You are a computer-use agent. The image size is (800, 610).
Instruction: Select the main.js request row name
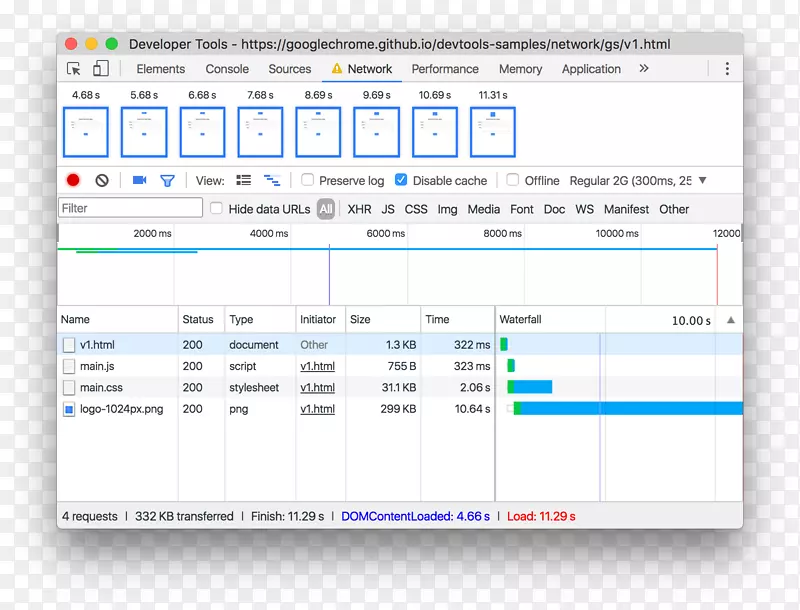[97, 366]
